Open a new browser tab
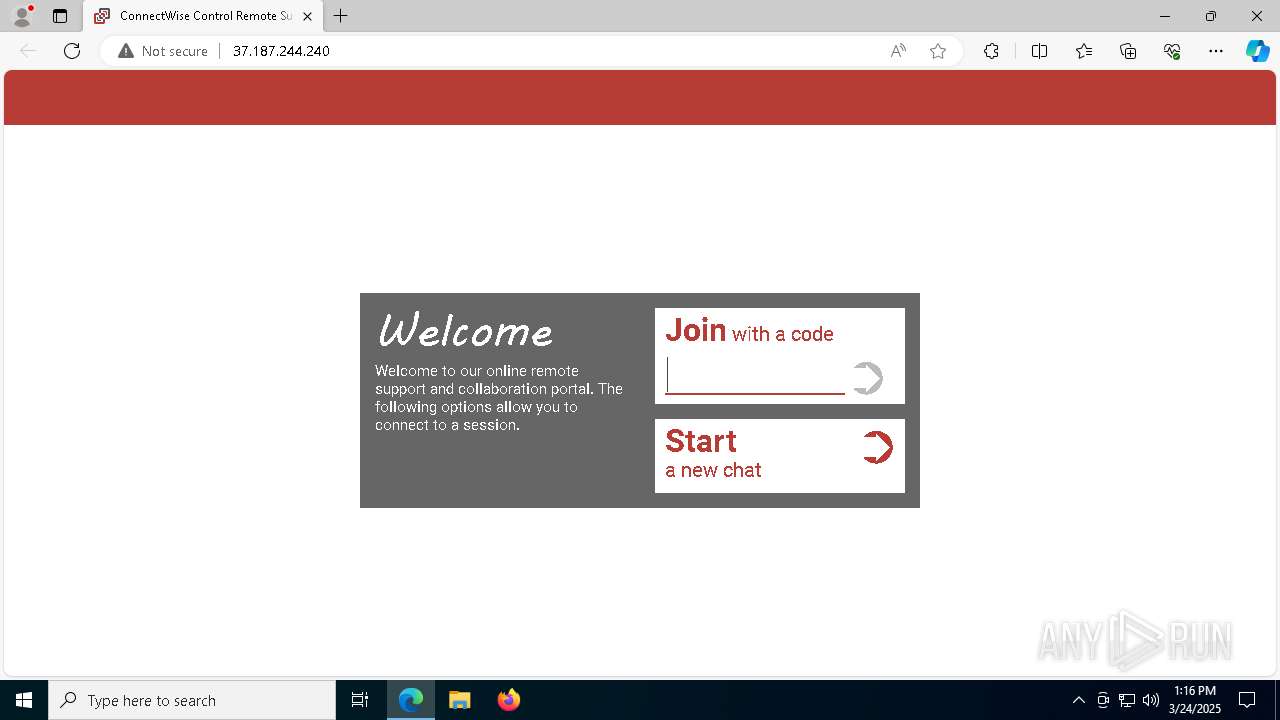 (x=341, y=16)
